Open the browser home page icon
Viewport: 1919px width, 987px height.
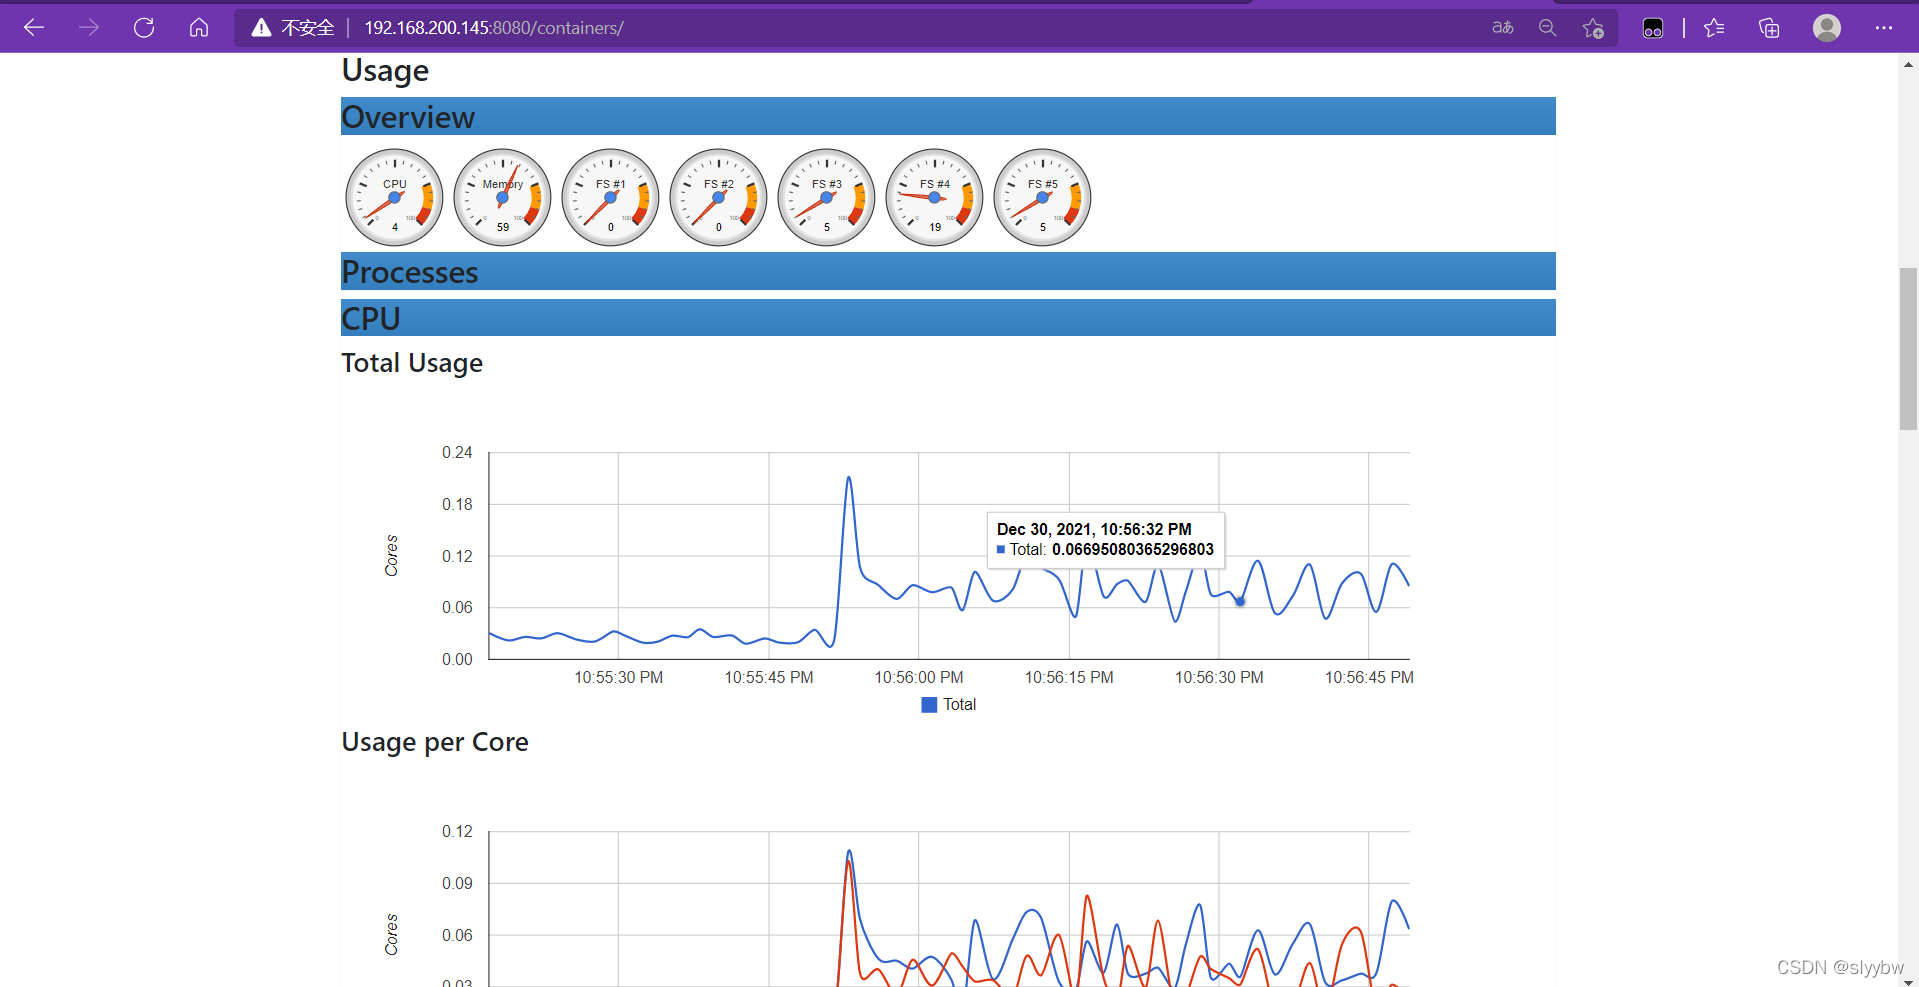pos(199,28)
